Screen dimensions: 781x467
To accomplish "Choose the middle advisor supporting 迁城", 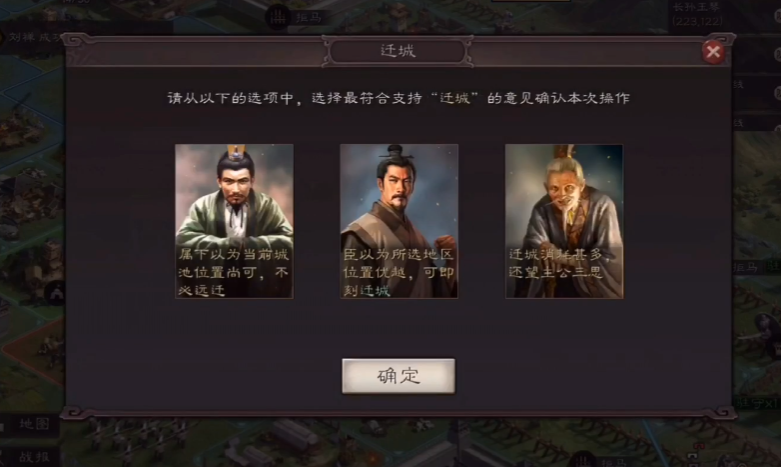I will coord(399,222).
